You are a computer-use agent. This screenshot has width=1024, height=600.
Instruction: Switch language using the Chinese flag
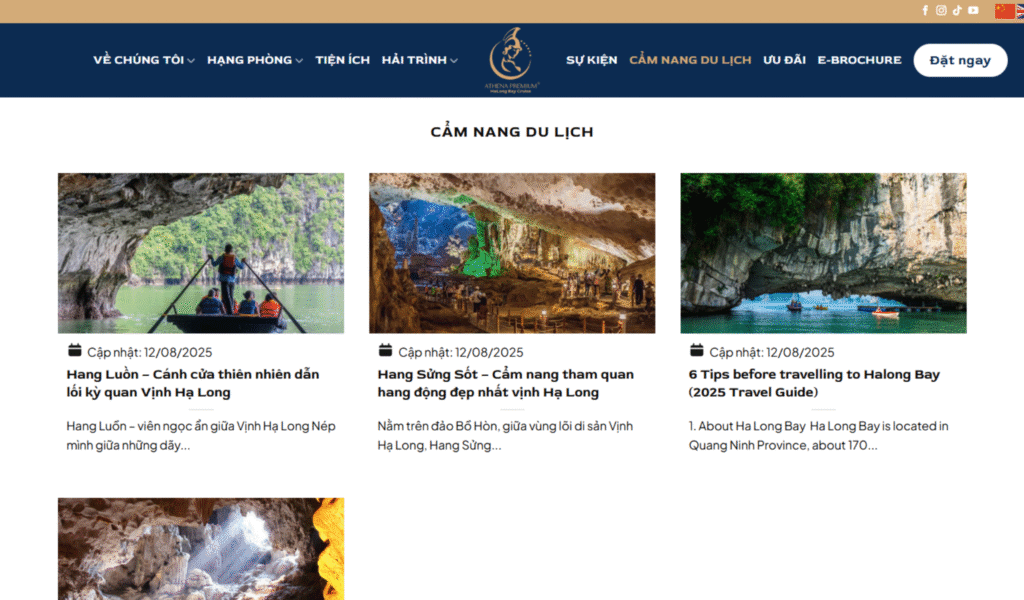(1004, 11)
